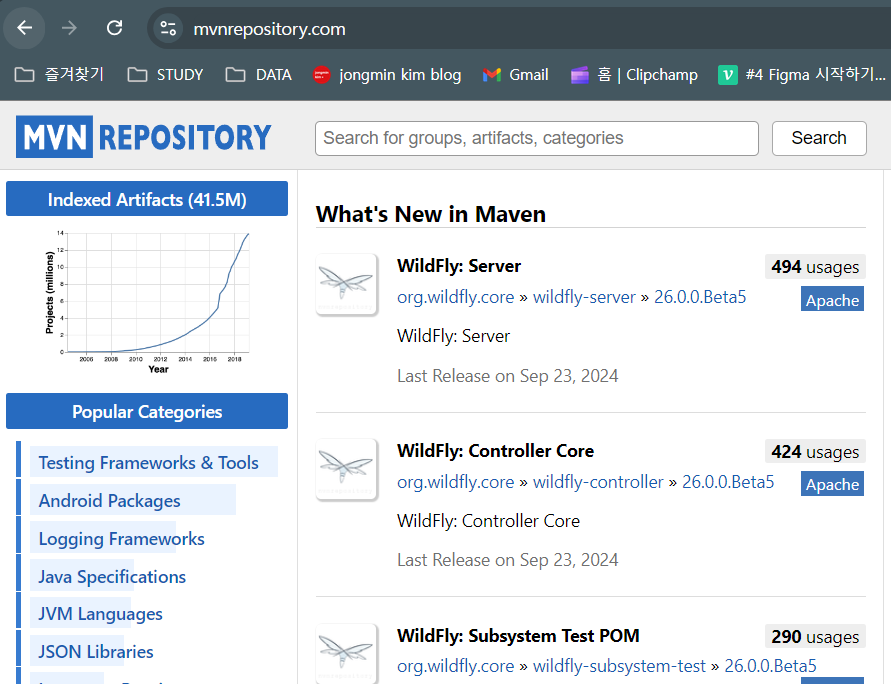Click WildFly: Controller Core description text
Viewport: 891px width, 684px height.
click(489, 521)
